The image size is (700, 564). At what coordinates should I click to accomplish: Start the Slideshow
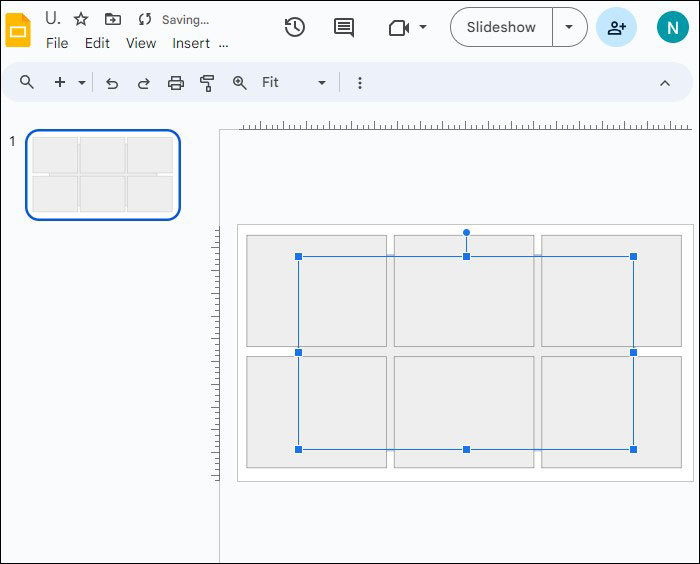click(x=501, y=27)
